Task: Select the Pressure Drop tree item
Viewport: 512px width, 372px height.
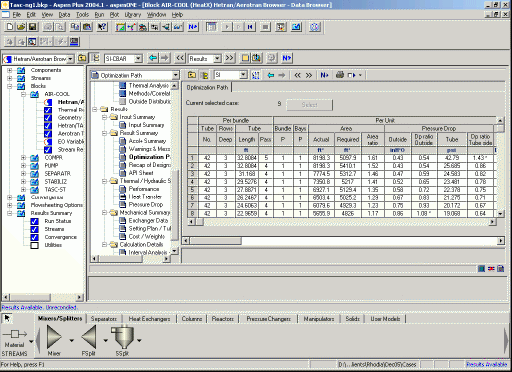Action: tap(146, 205)
